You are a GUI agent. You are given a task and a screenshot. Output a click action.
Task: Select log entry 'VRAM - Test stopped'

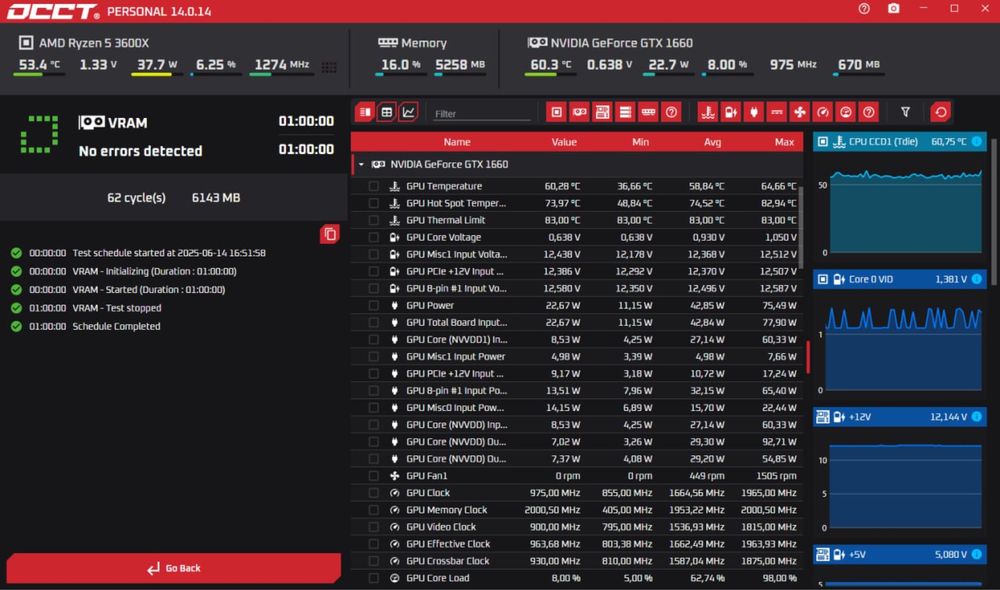pyautogui.click(x=117, y=308)
